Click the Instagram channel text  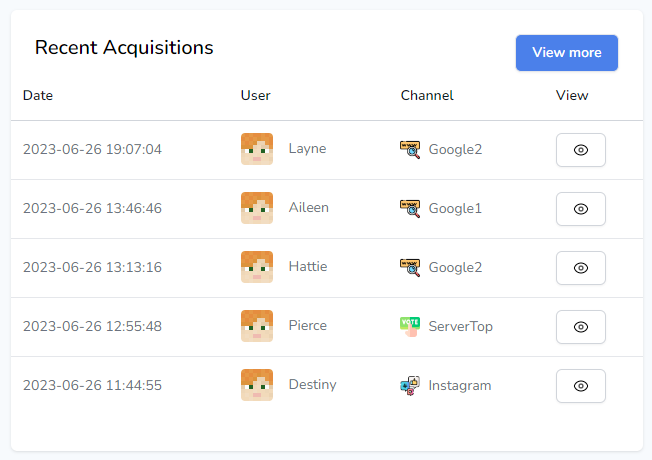coord(460,386)
